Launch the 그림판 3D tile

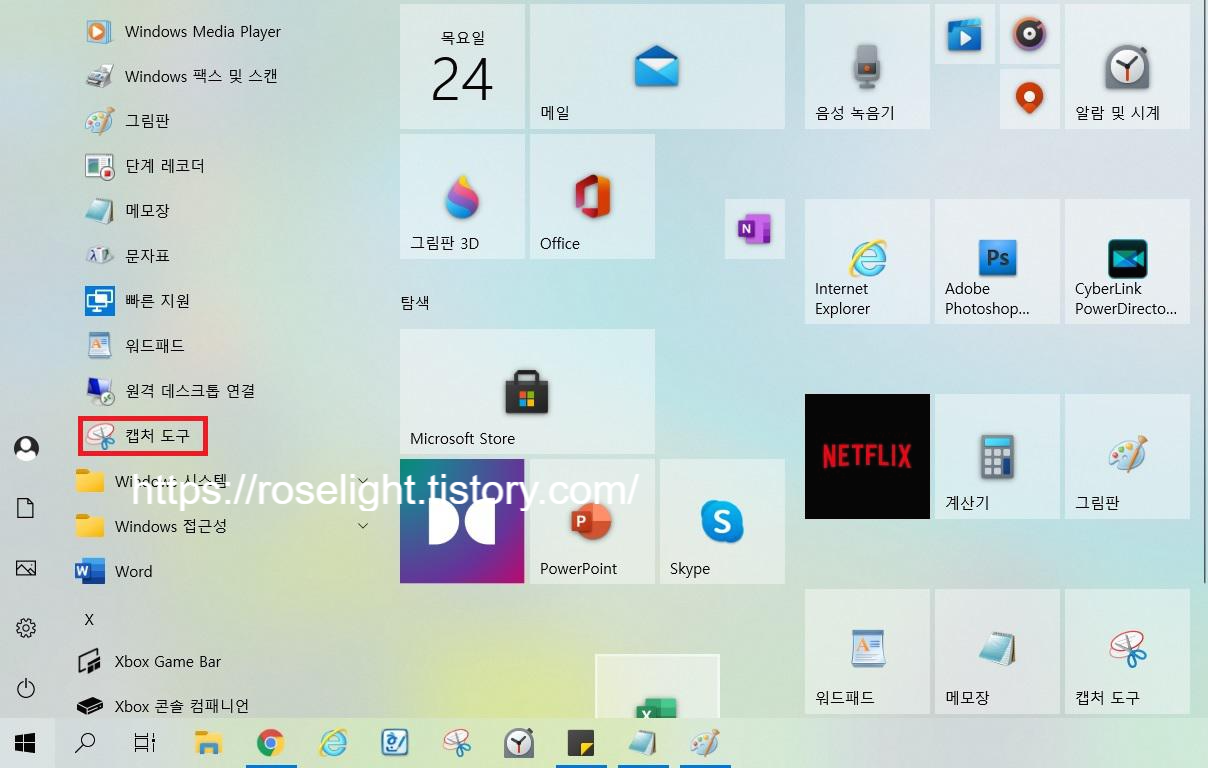tap(462, 197)
